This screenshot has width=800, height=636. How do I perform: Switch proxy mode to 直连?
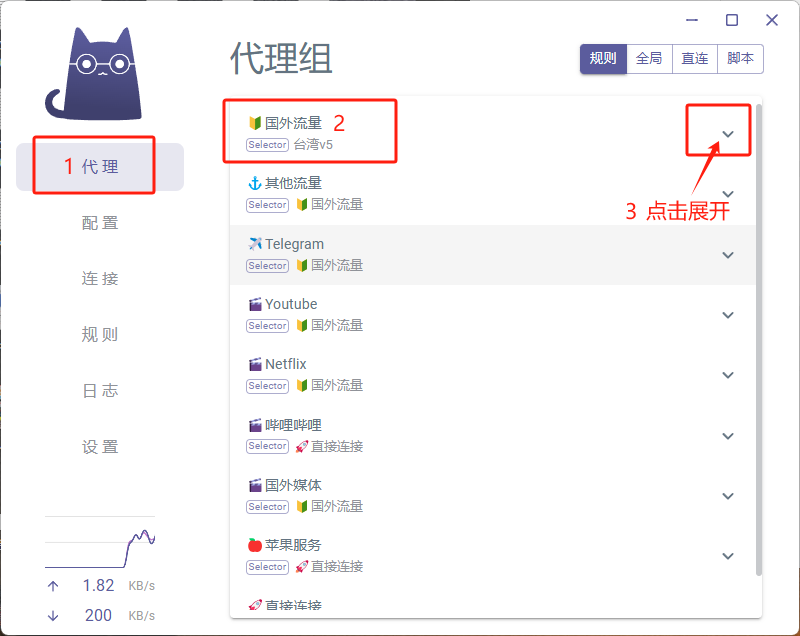click(695, 59)
